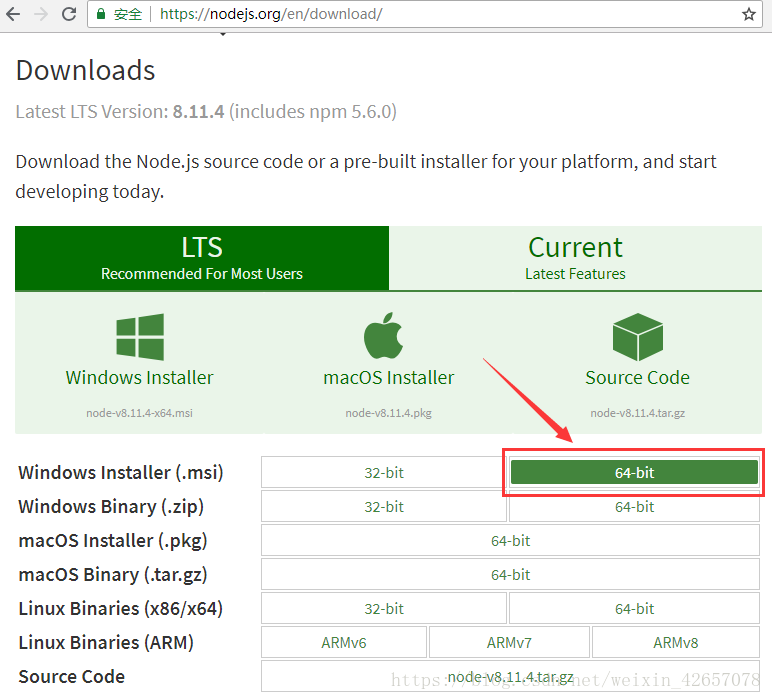This screenshot has height=700, width=772.
Task: Click the macOS Binary (.tar.gz) row label
Action: coord(113,574)
